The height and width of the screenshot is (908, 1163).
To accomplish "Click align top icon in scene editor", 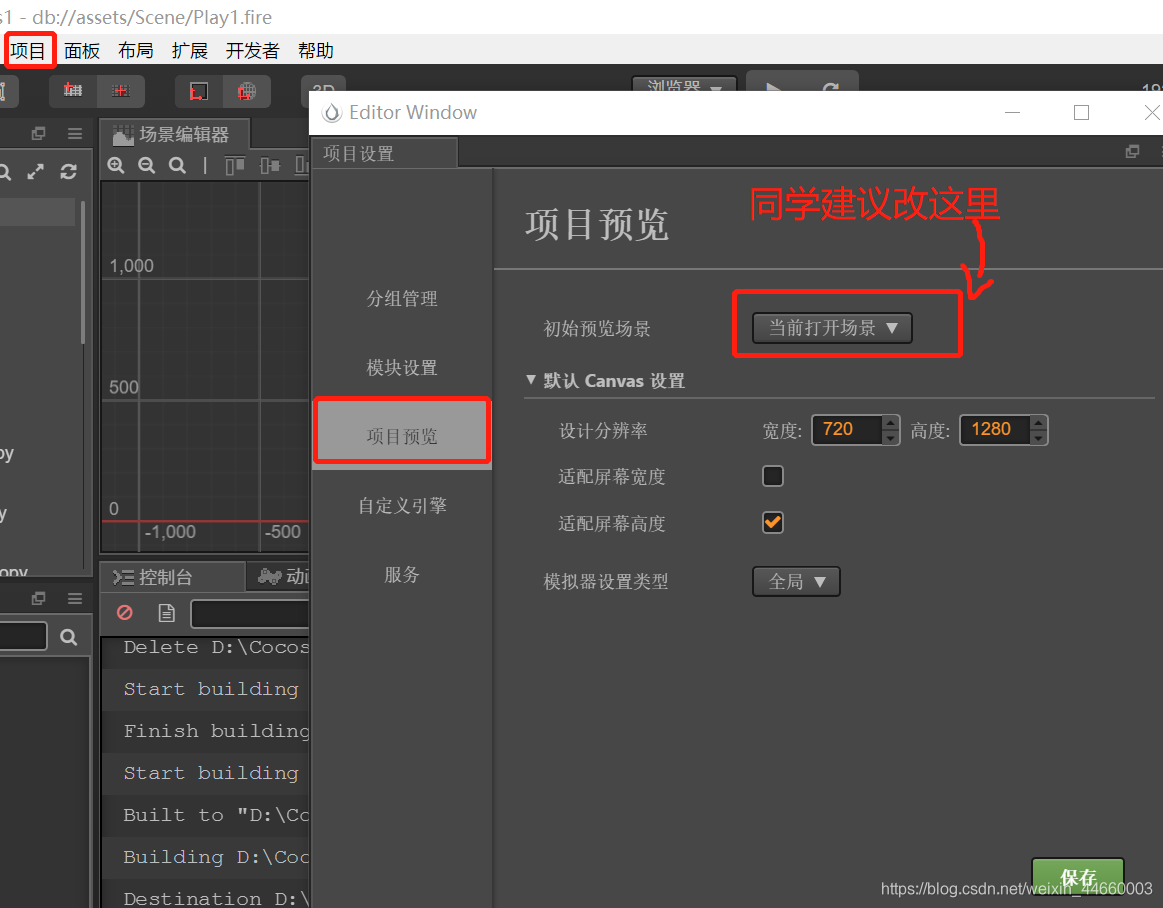I will click(x=235, y=165).
